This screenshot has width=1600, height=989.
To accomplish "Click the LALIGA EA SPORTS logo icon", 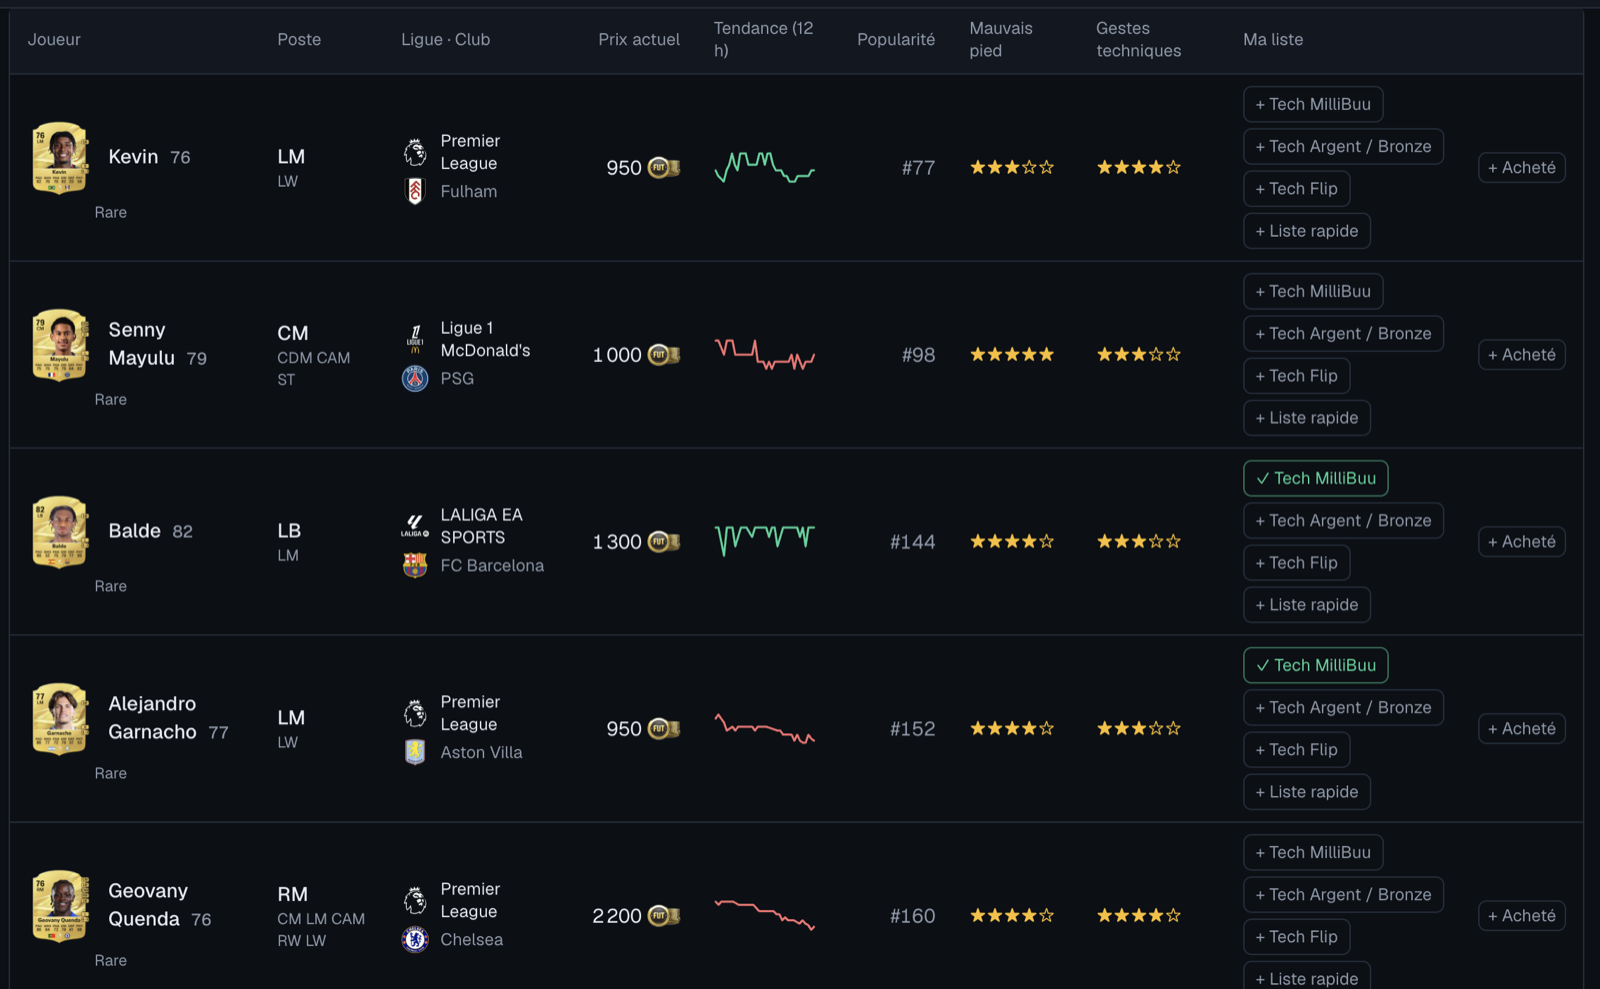I will tap(415, 526).
